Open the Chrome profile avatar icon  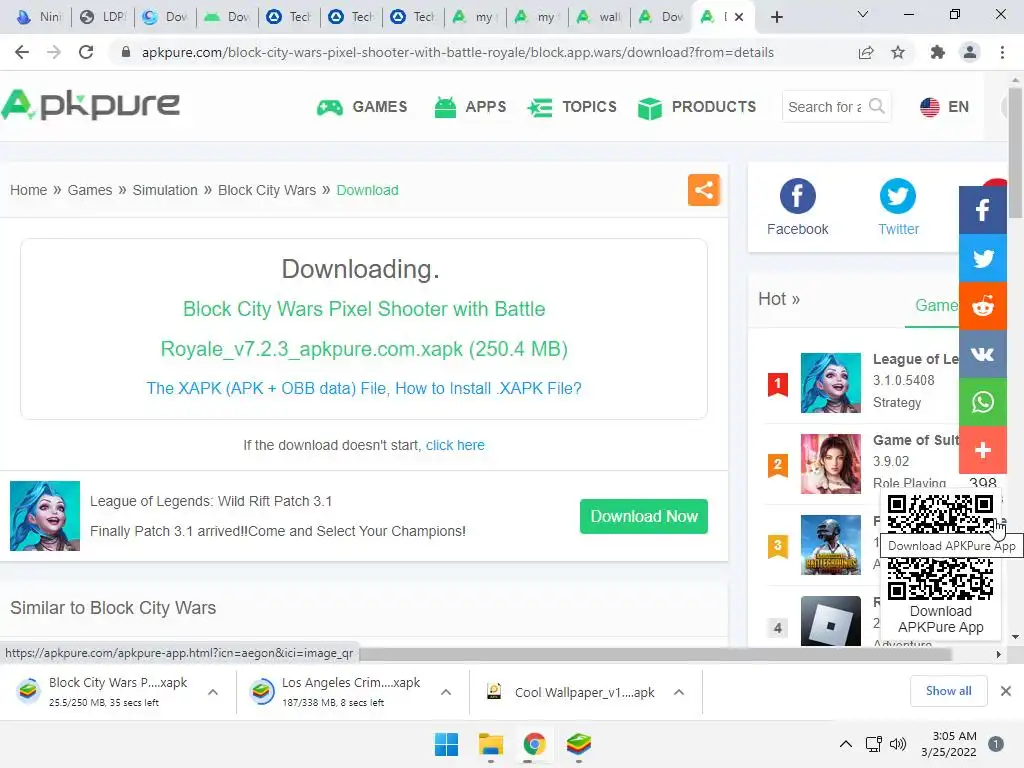(970, 52)
